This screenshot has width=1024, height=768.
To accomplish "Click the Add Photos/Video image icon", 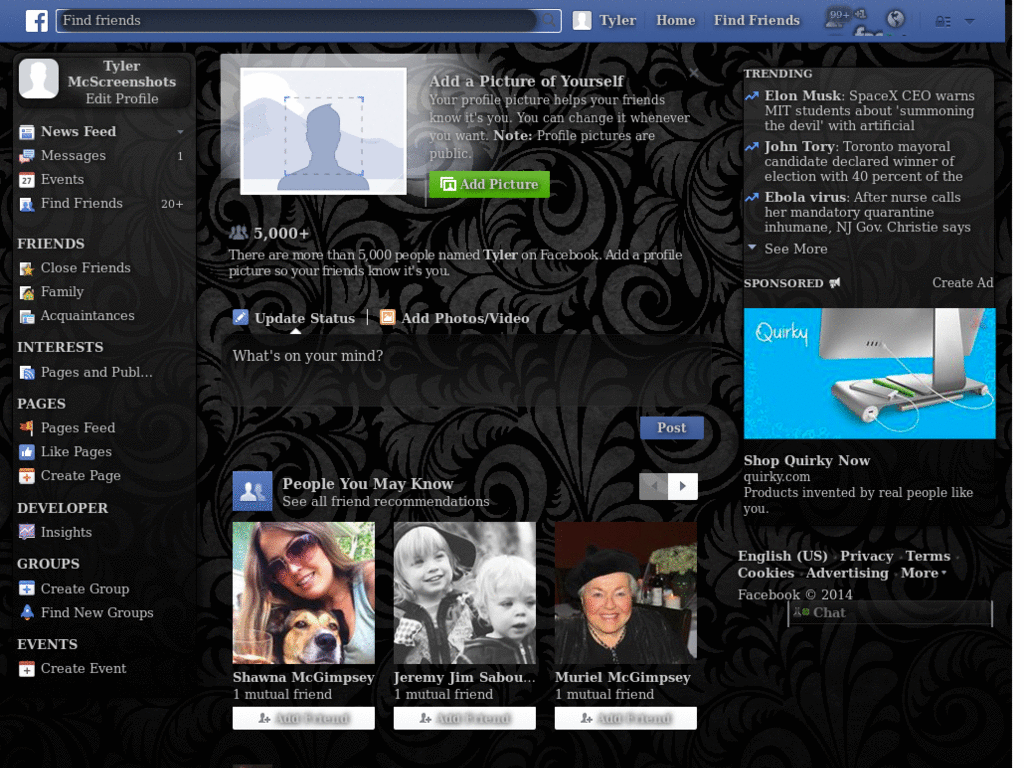I will point(387,317).
